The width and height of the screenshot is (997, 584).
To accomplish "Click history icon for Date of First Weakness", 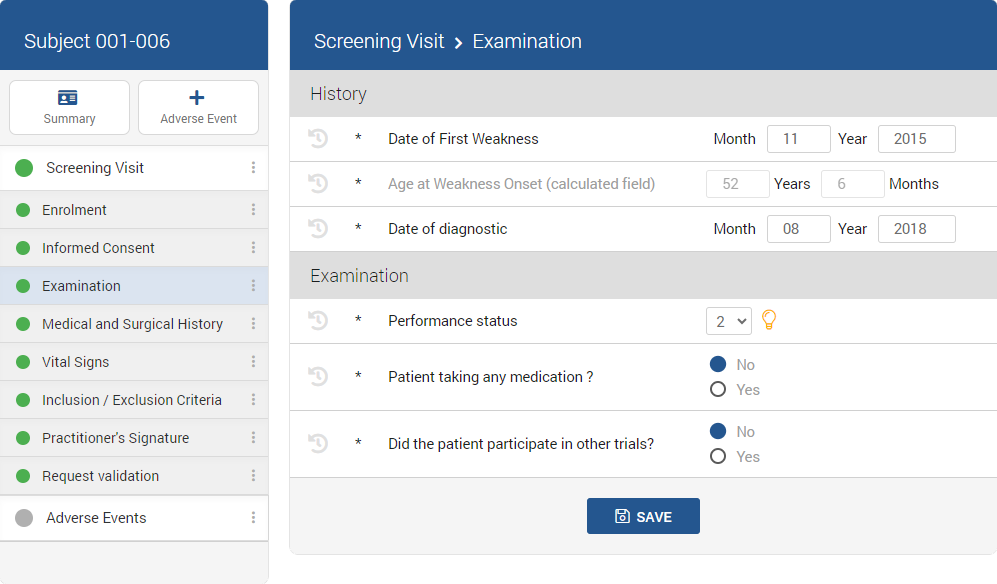I will pyautogui.click(x=318, y=139).
